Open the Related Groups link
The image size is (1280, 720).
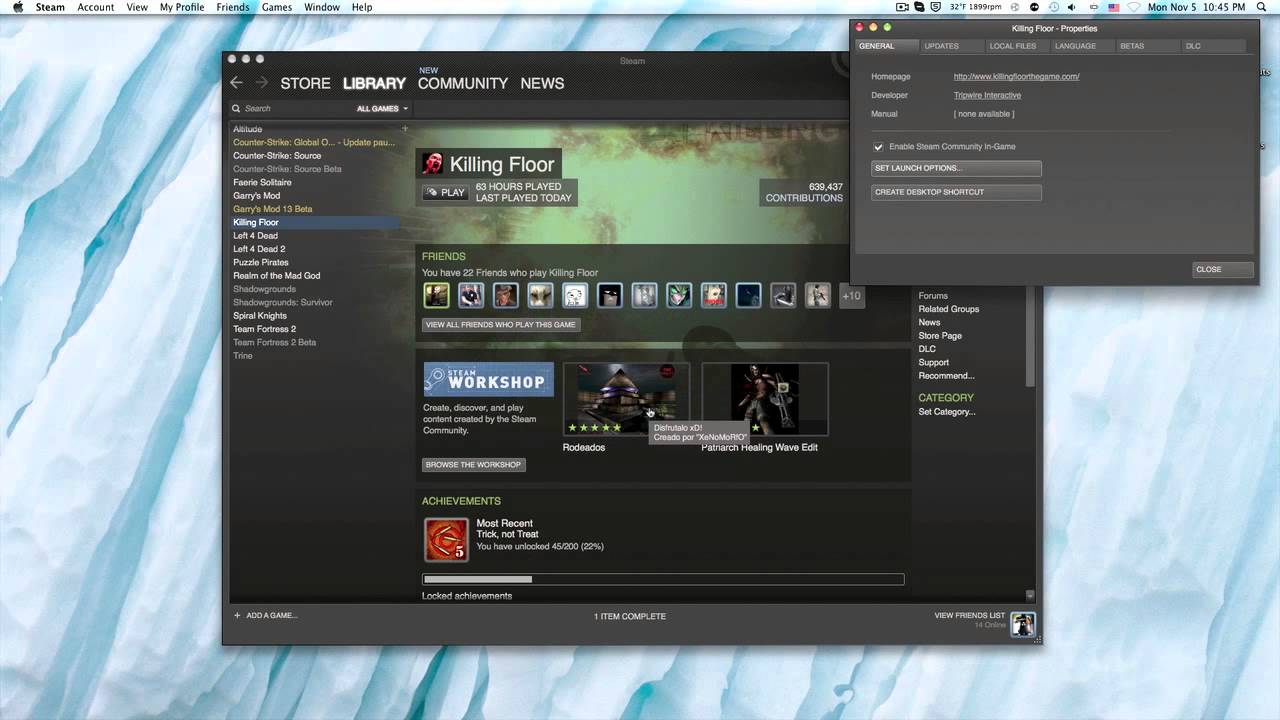pyautogui.click(x=949, y=309)
